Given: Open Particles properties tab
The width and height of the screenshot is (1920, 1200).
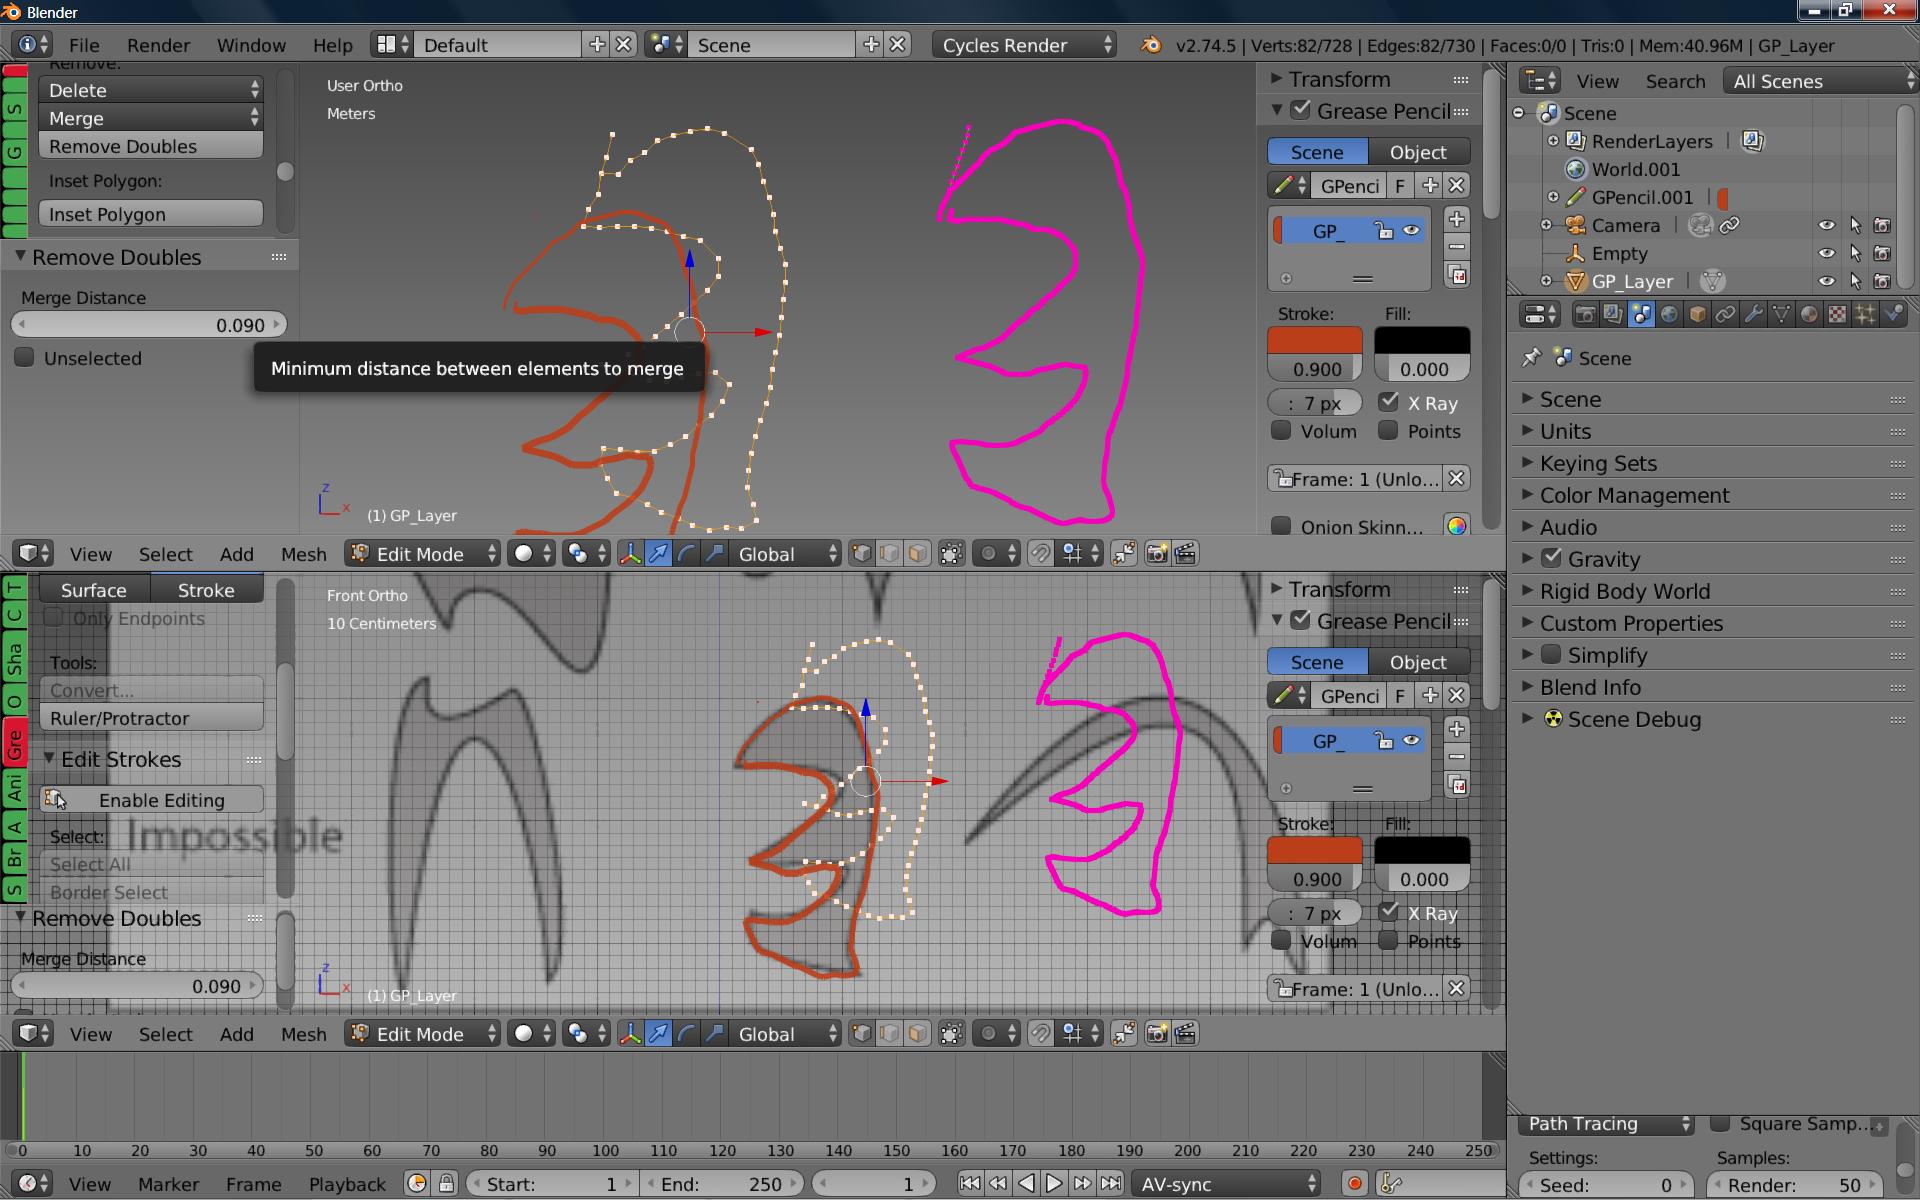Looking at the screenshot, I should (1865, 315).
